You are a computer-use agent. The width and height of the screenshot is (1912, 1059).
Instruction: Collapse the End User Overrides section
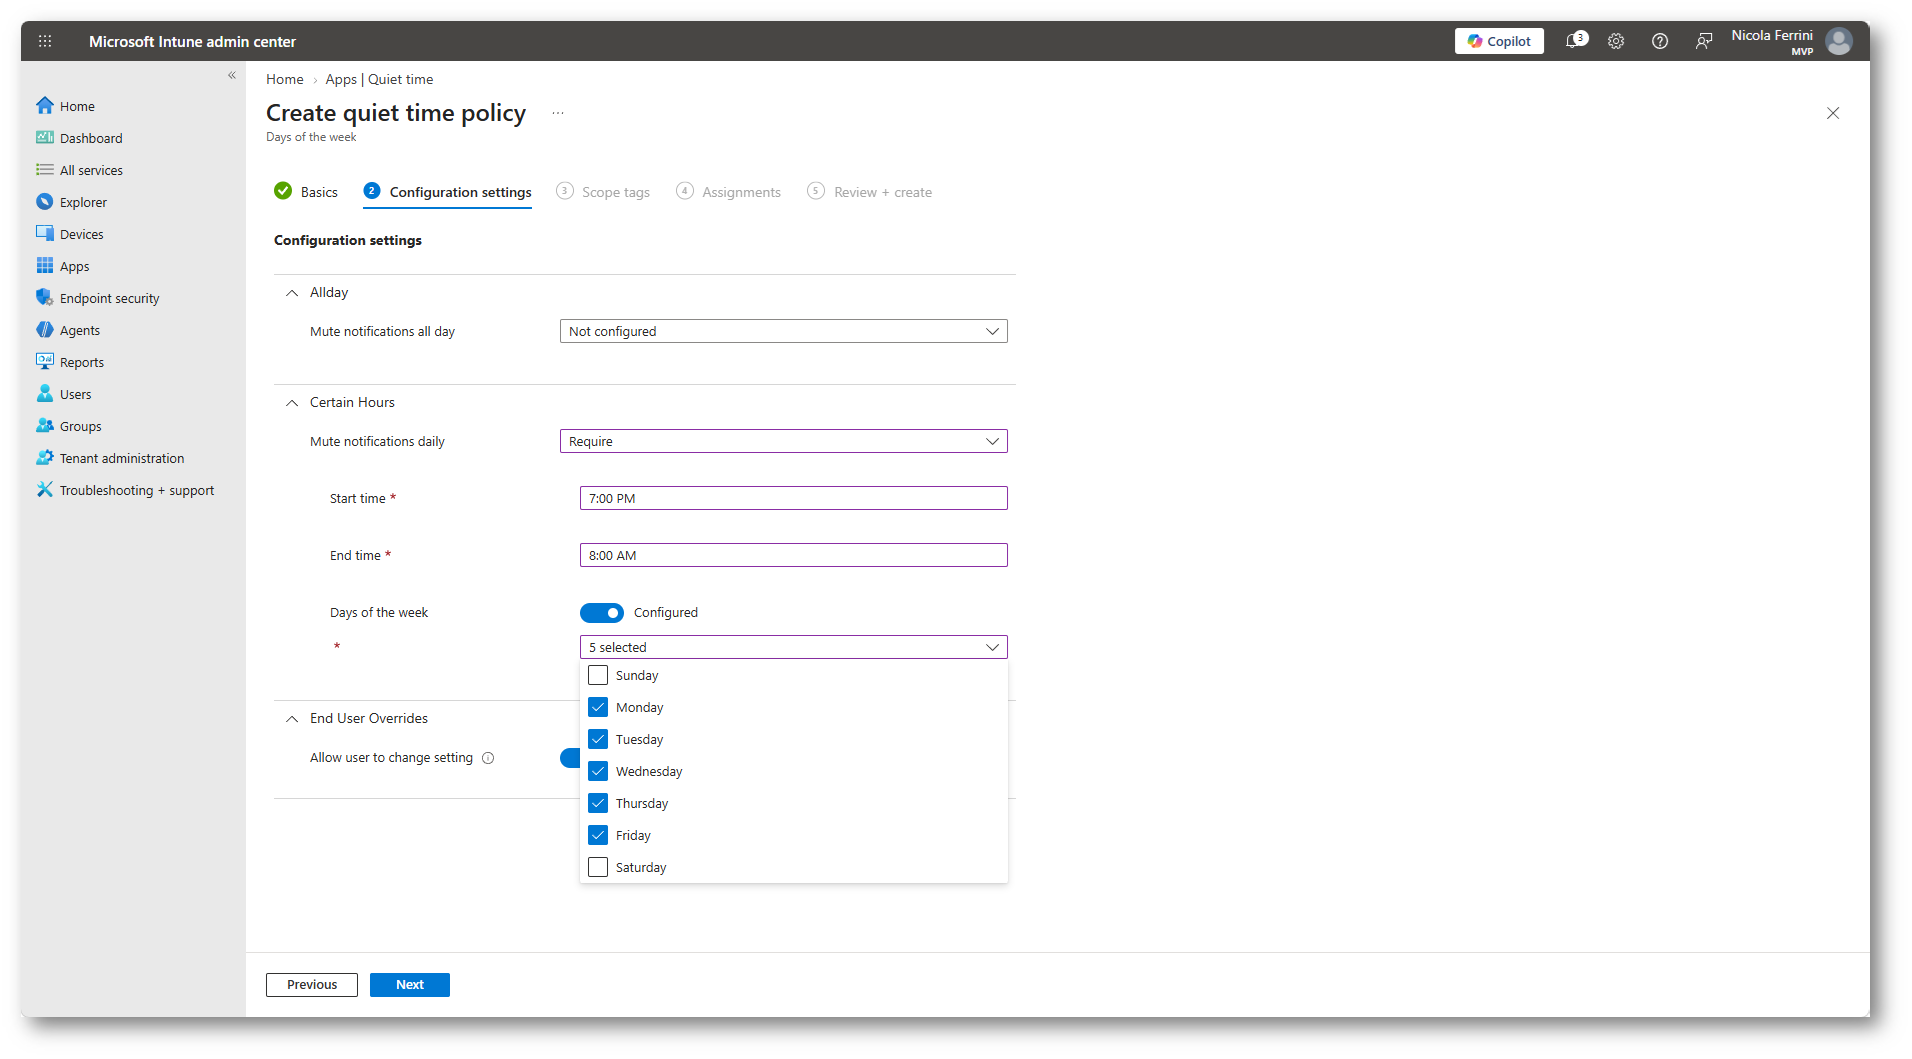pyautogui.click(x=292, y=719)
